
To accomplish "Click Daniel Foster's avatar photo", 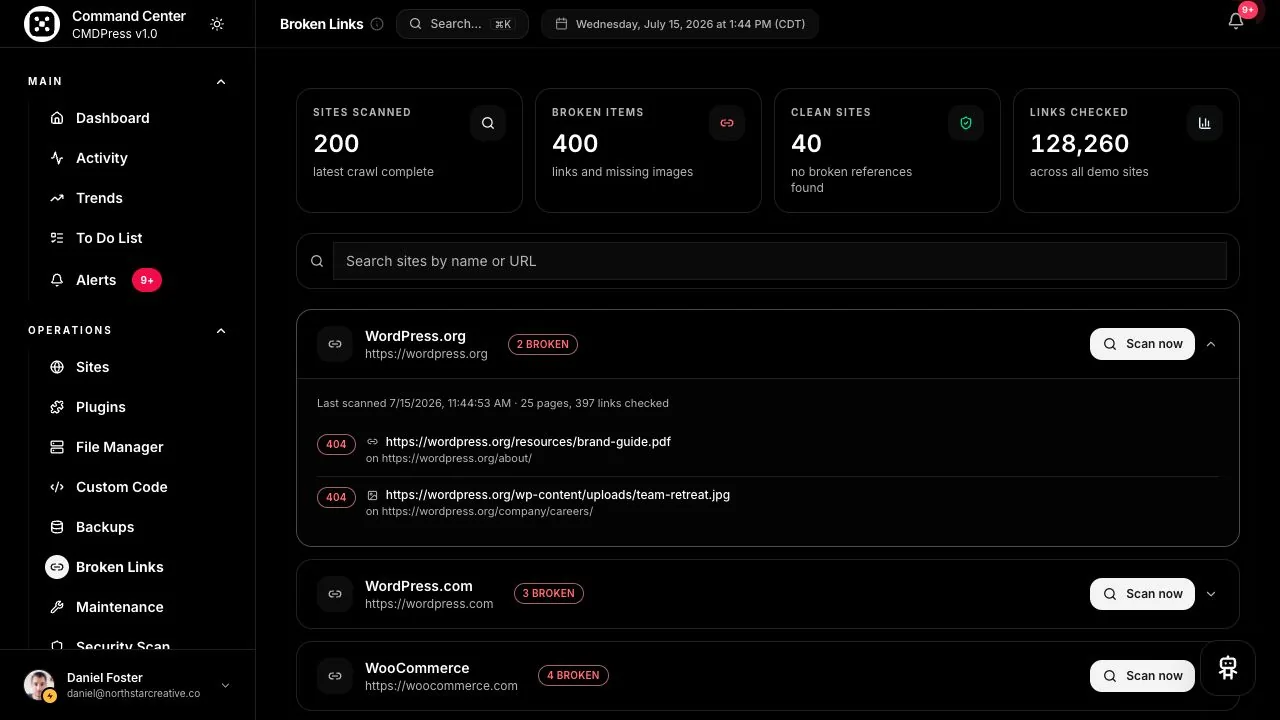I will 39,685.
